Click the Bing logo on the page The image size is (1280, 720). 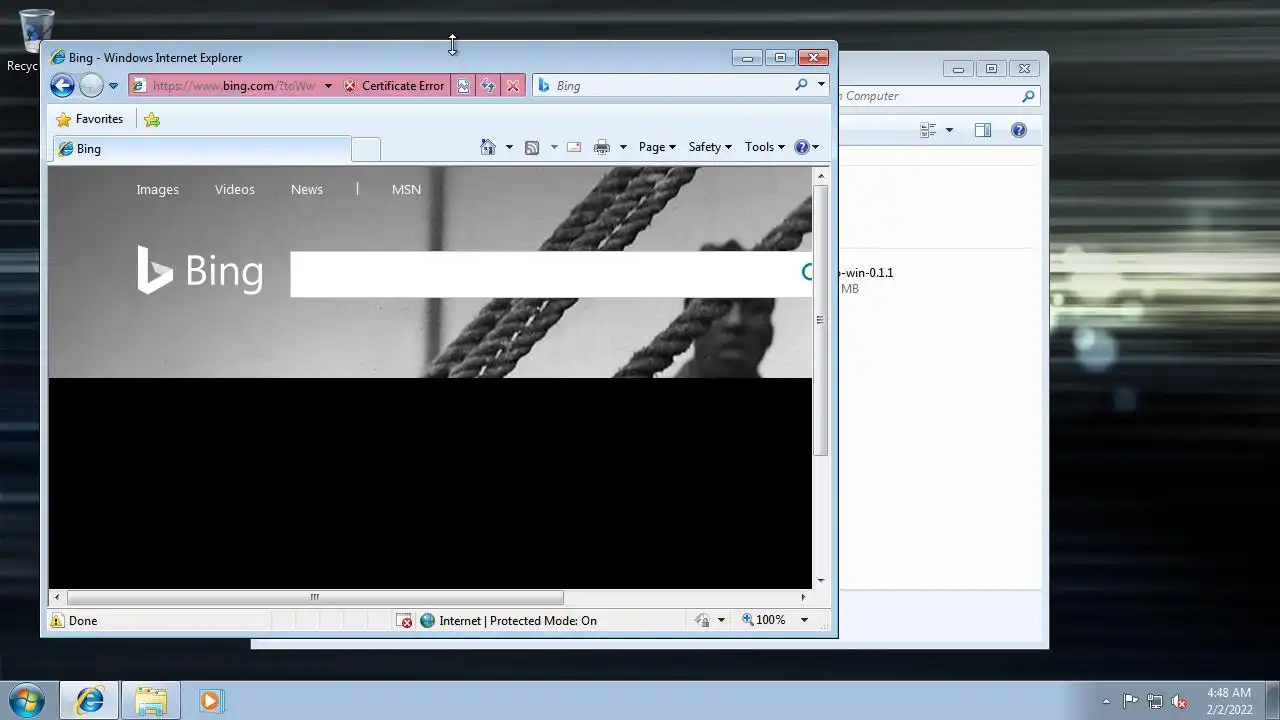pos(200,270)
